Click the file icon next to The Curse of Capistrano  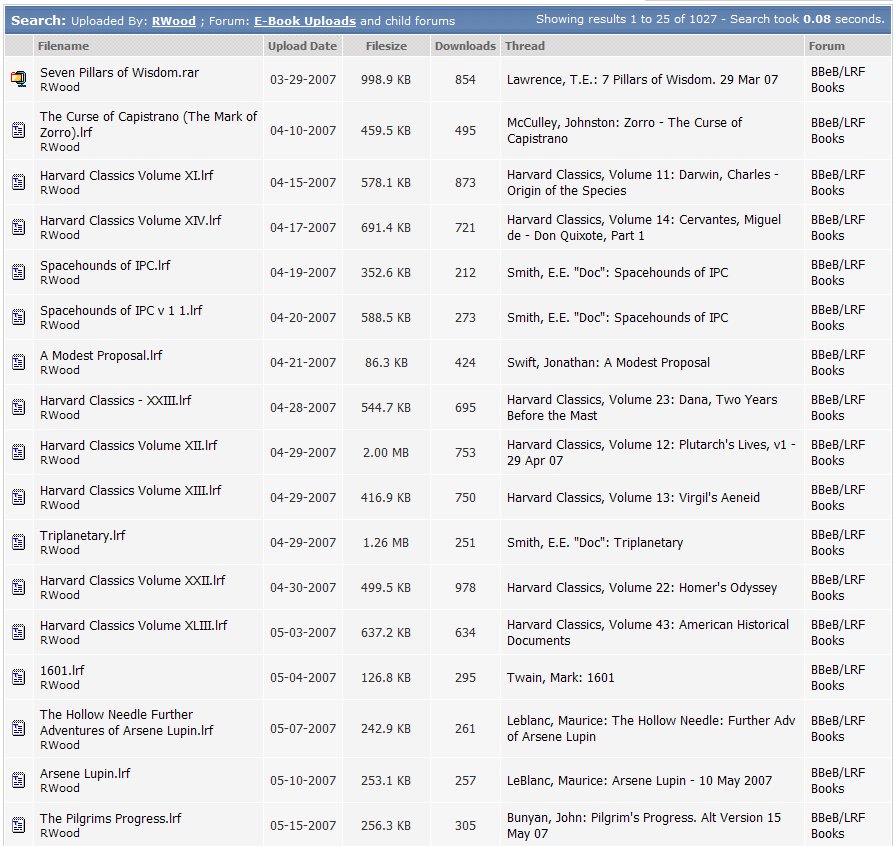19,131
